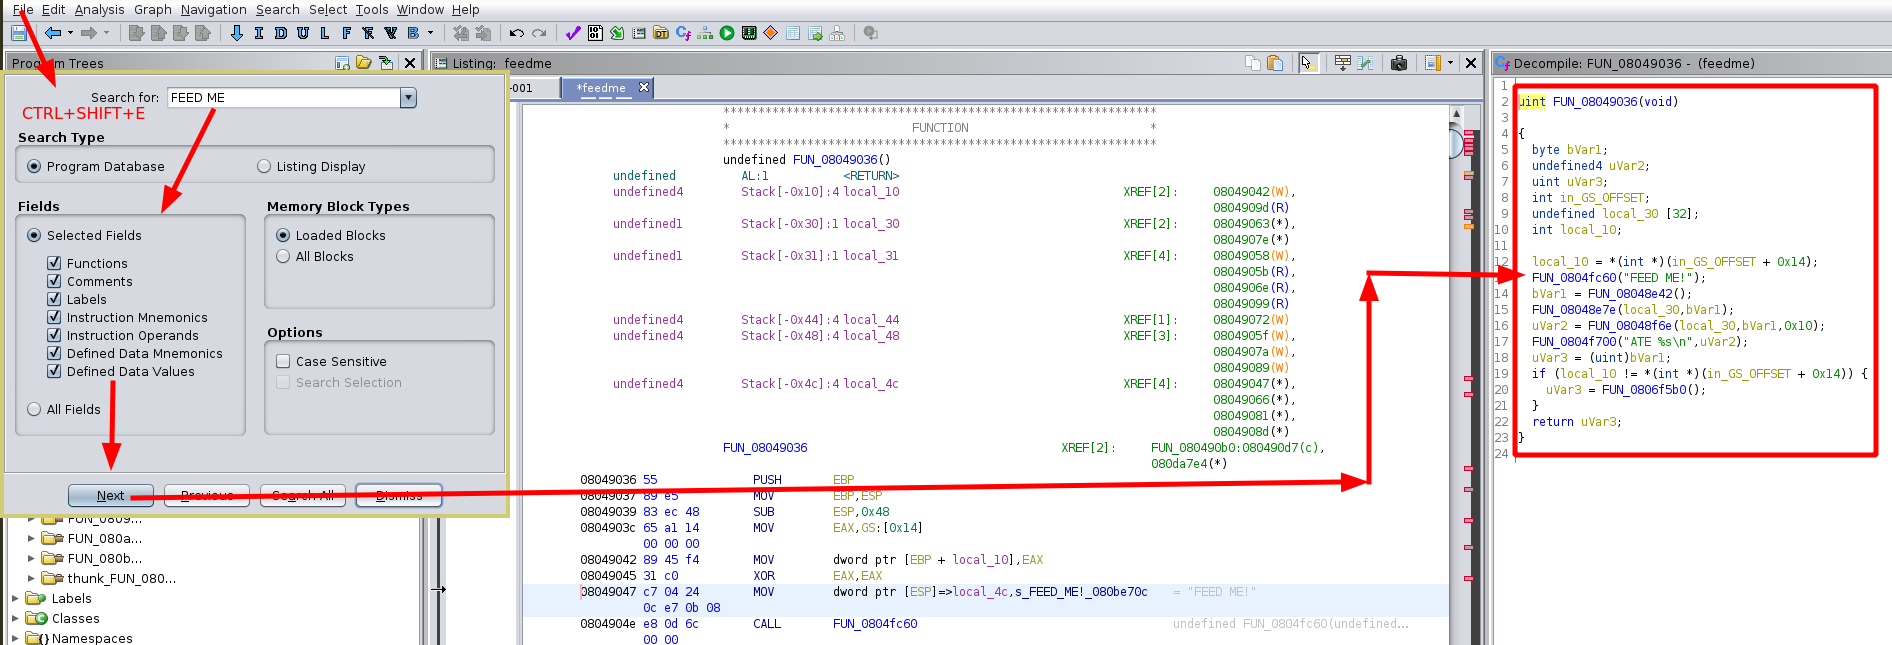Click the 'Search for' text field
Image resolution: width=1892 pixels, height=645 pixels.
point(284,97)
